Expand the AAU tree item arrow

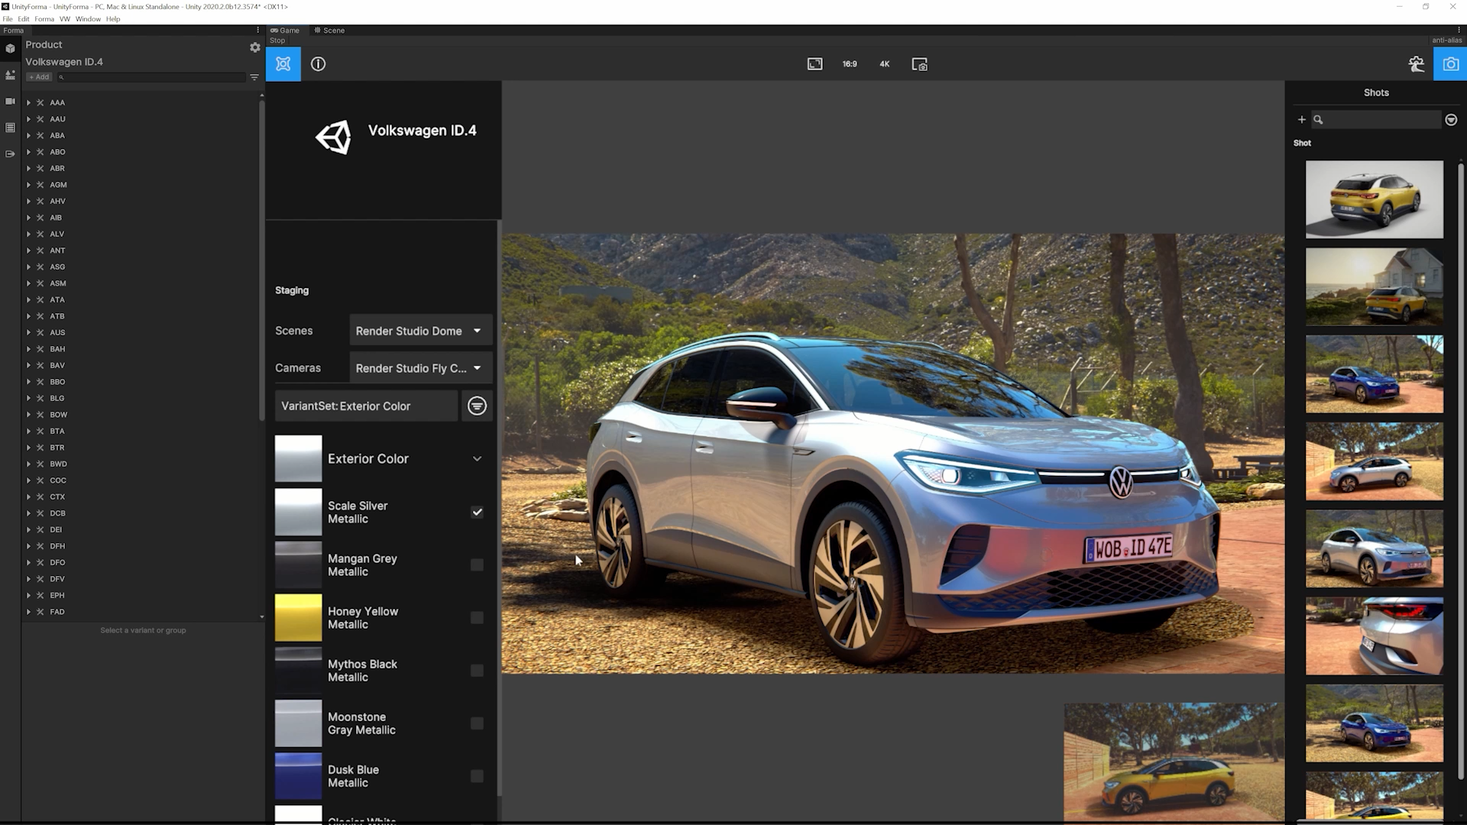pos(28,119)
